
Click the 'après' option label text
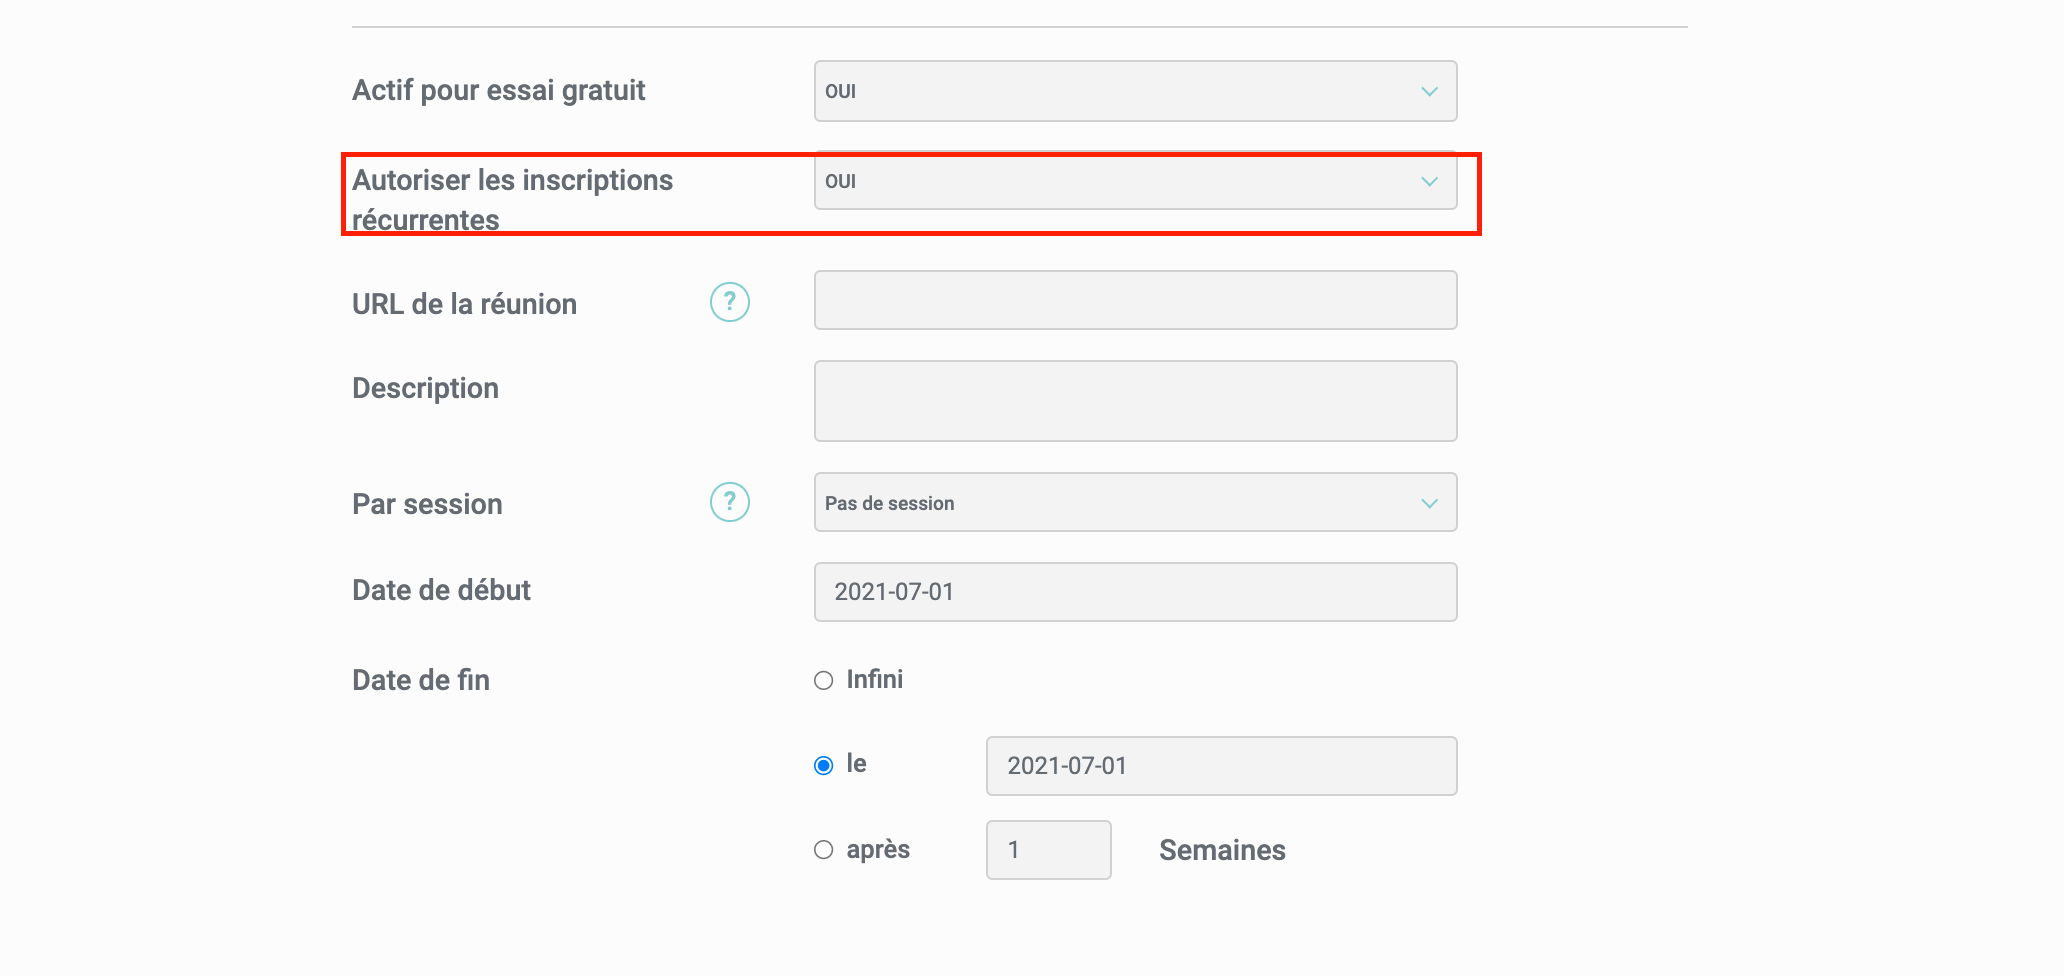tap(878, 850)
